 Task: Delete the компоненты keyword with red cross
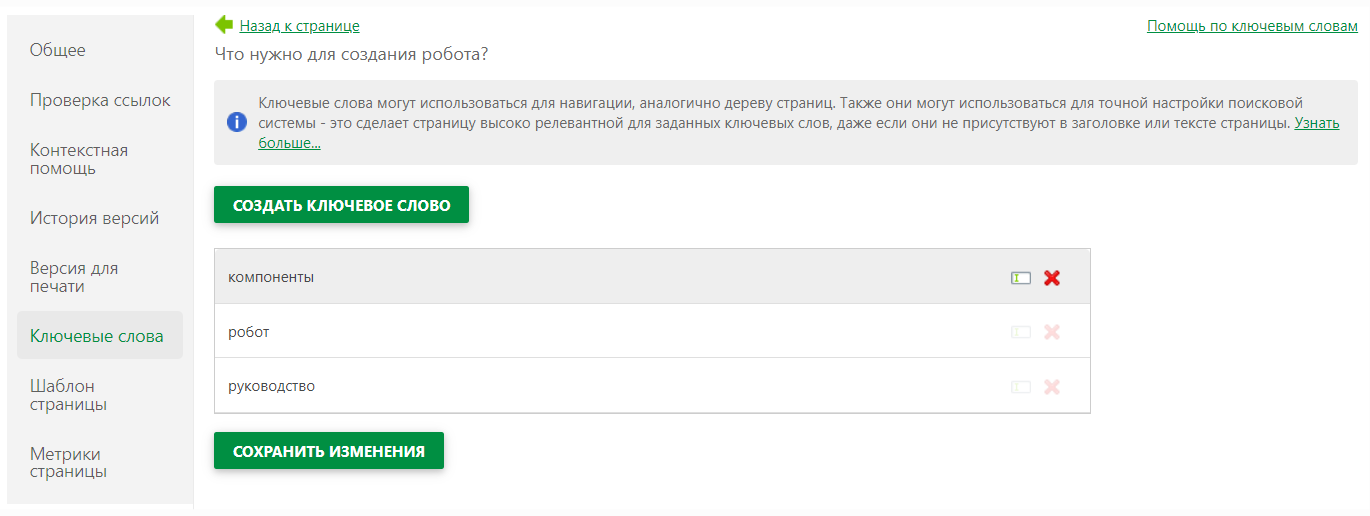click(1052, 278)
